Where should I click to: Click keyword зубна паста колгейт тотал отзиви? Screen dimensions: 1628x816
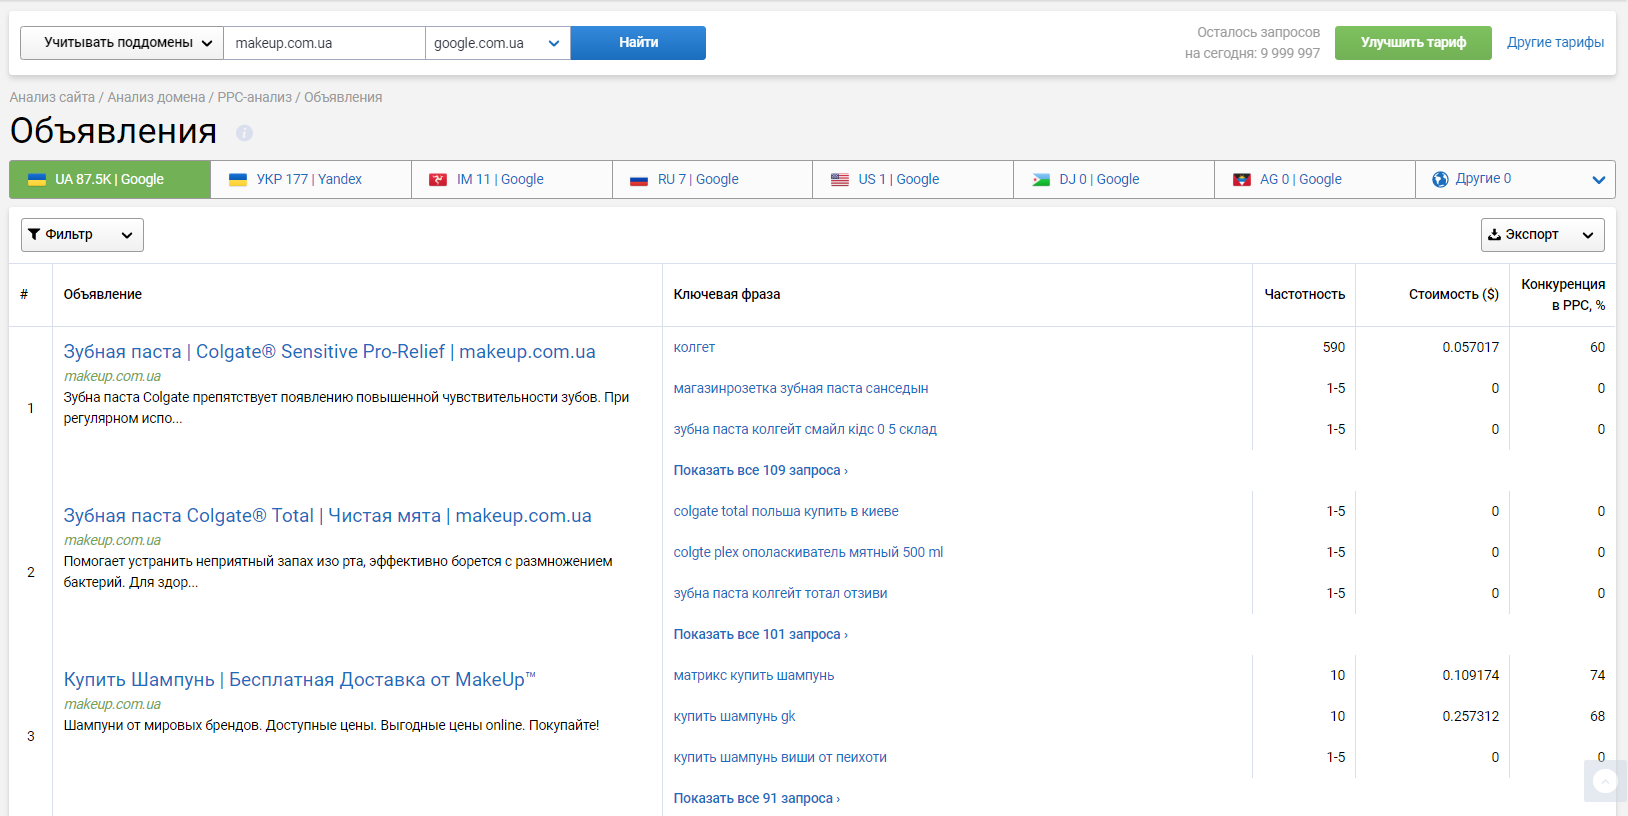[780, 593]
